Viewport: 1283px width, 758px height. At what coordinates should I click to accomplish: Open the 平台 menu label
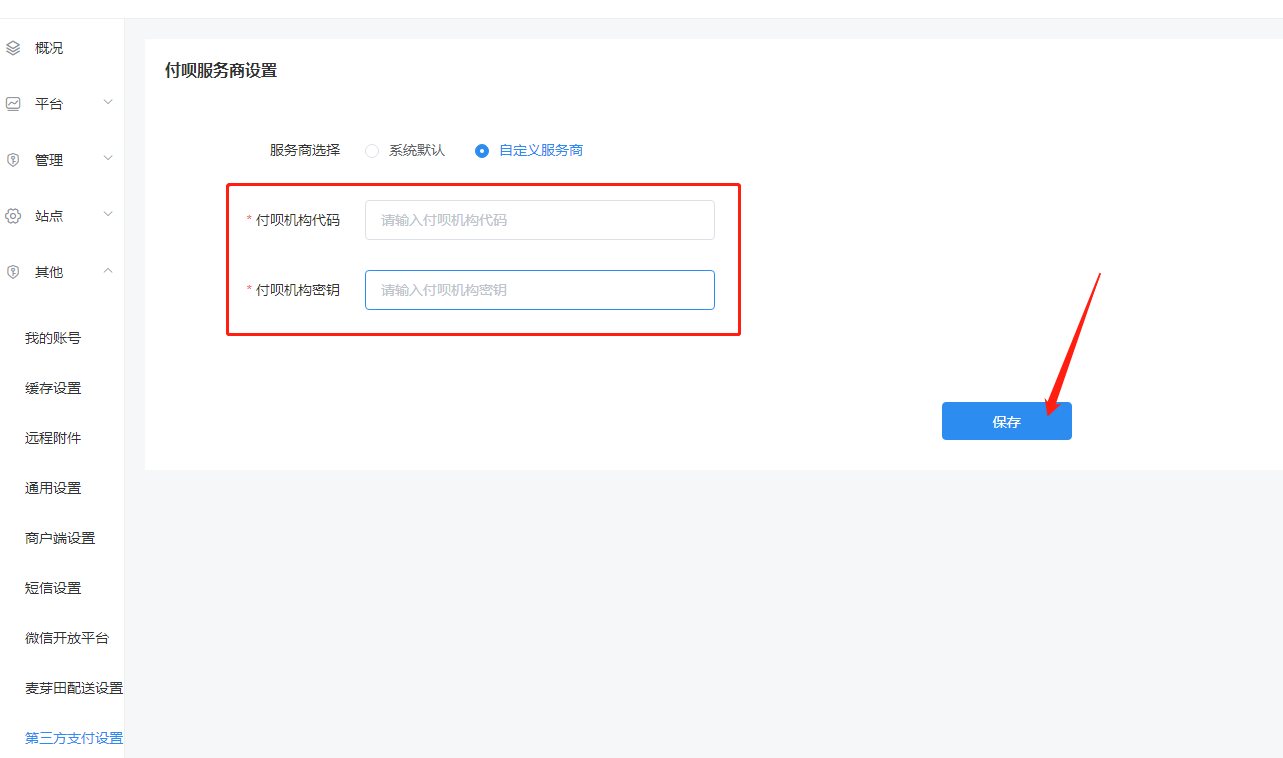[49, 104]
